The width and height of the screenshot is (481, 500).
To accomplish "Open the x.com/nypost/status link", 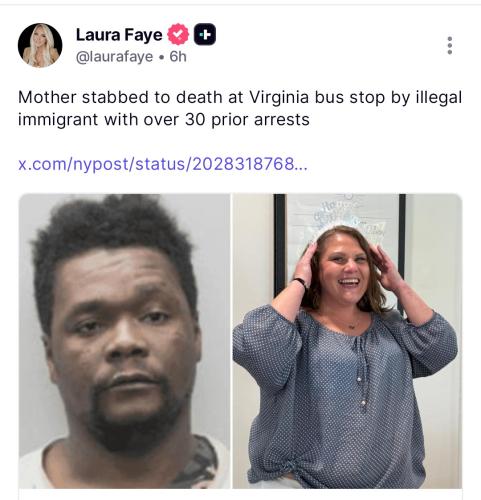I will (x=163, y=164).
